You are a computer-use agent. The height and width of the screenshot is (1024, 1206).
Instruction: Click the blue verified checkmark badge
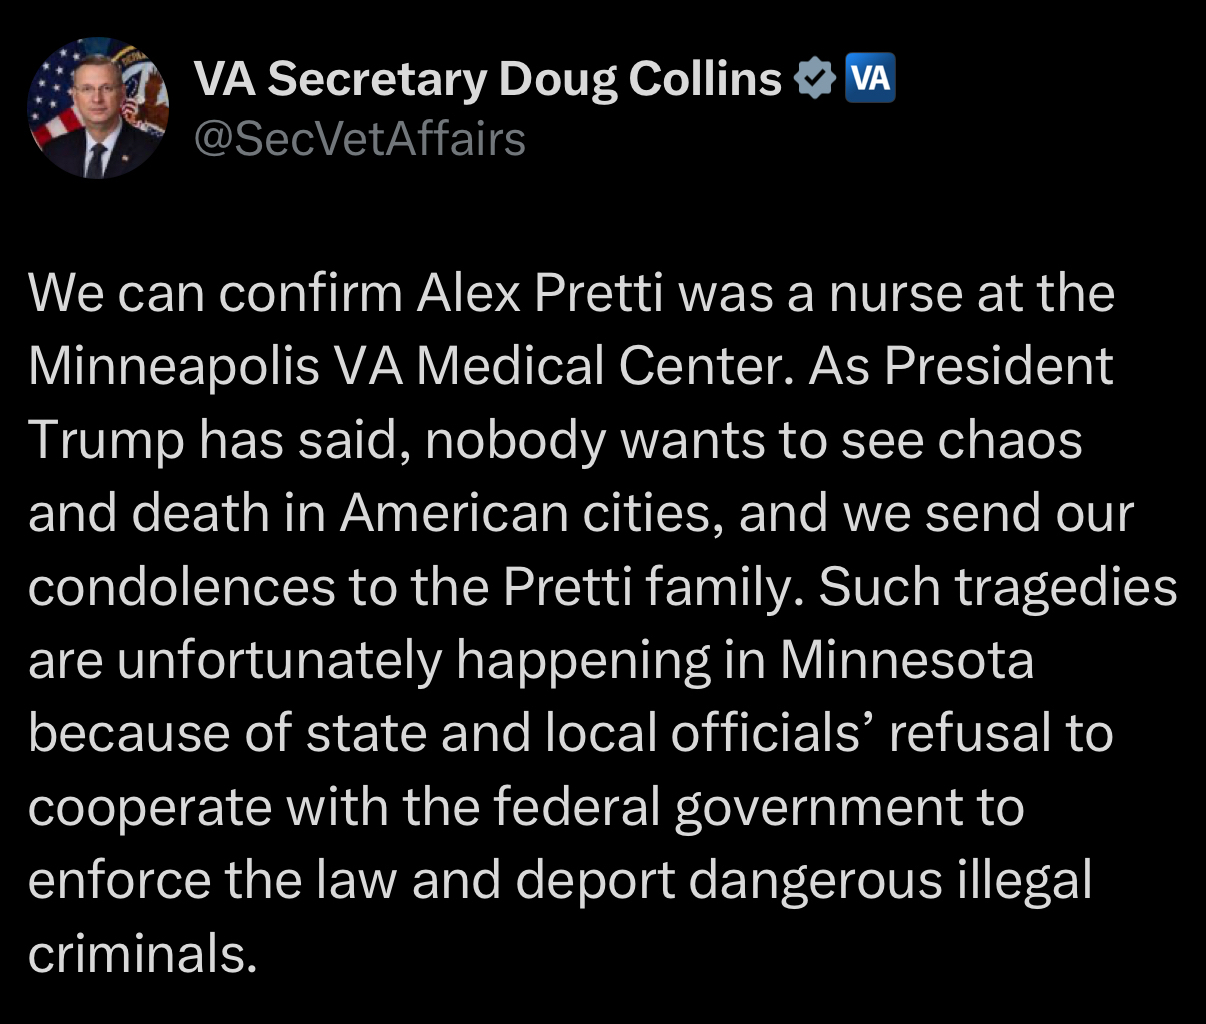coord(816,79)
